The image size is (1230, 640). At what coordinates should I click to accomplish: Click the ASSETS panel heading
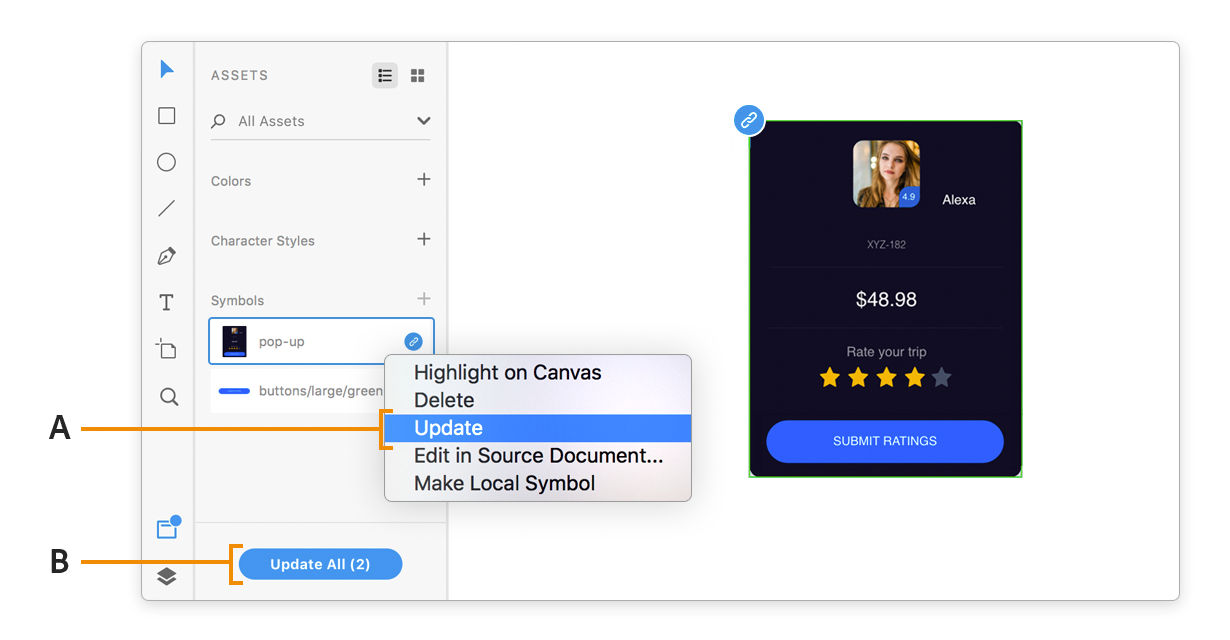tap(240, 75)
